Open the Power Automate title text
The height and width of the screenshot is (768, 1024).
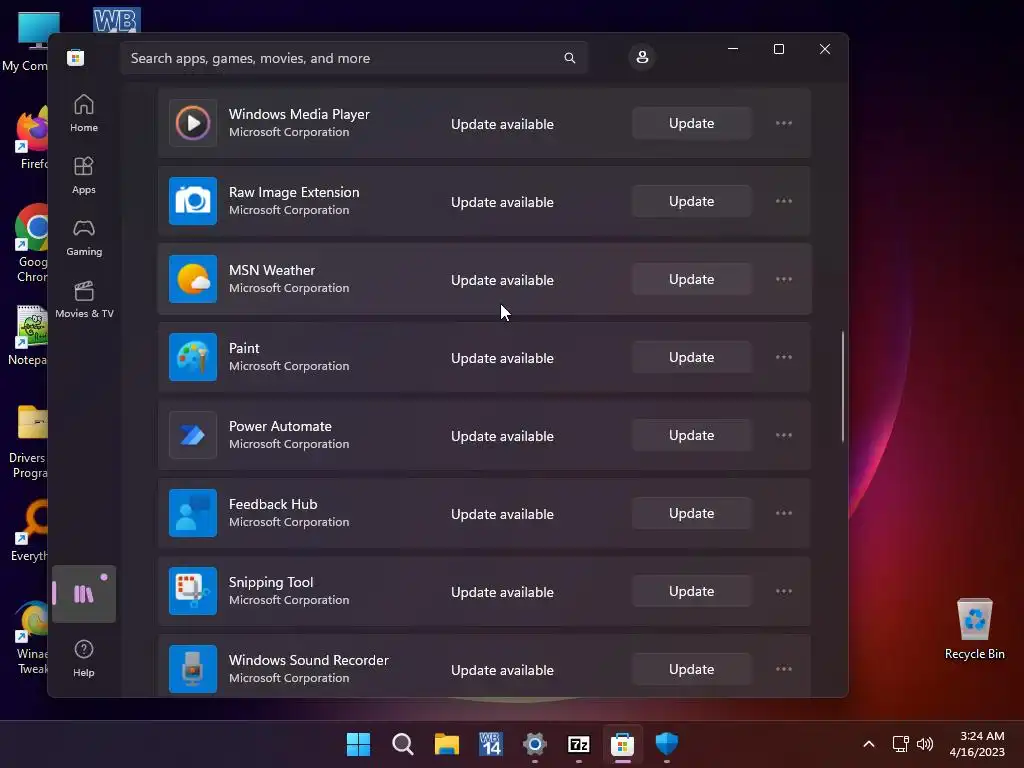[x=280, y=426]
